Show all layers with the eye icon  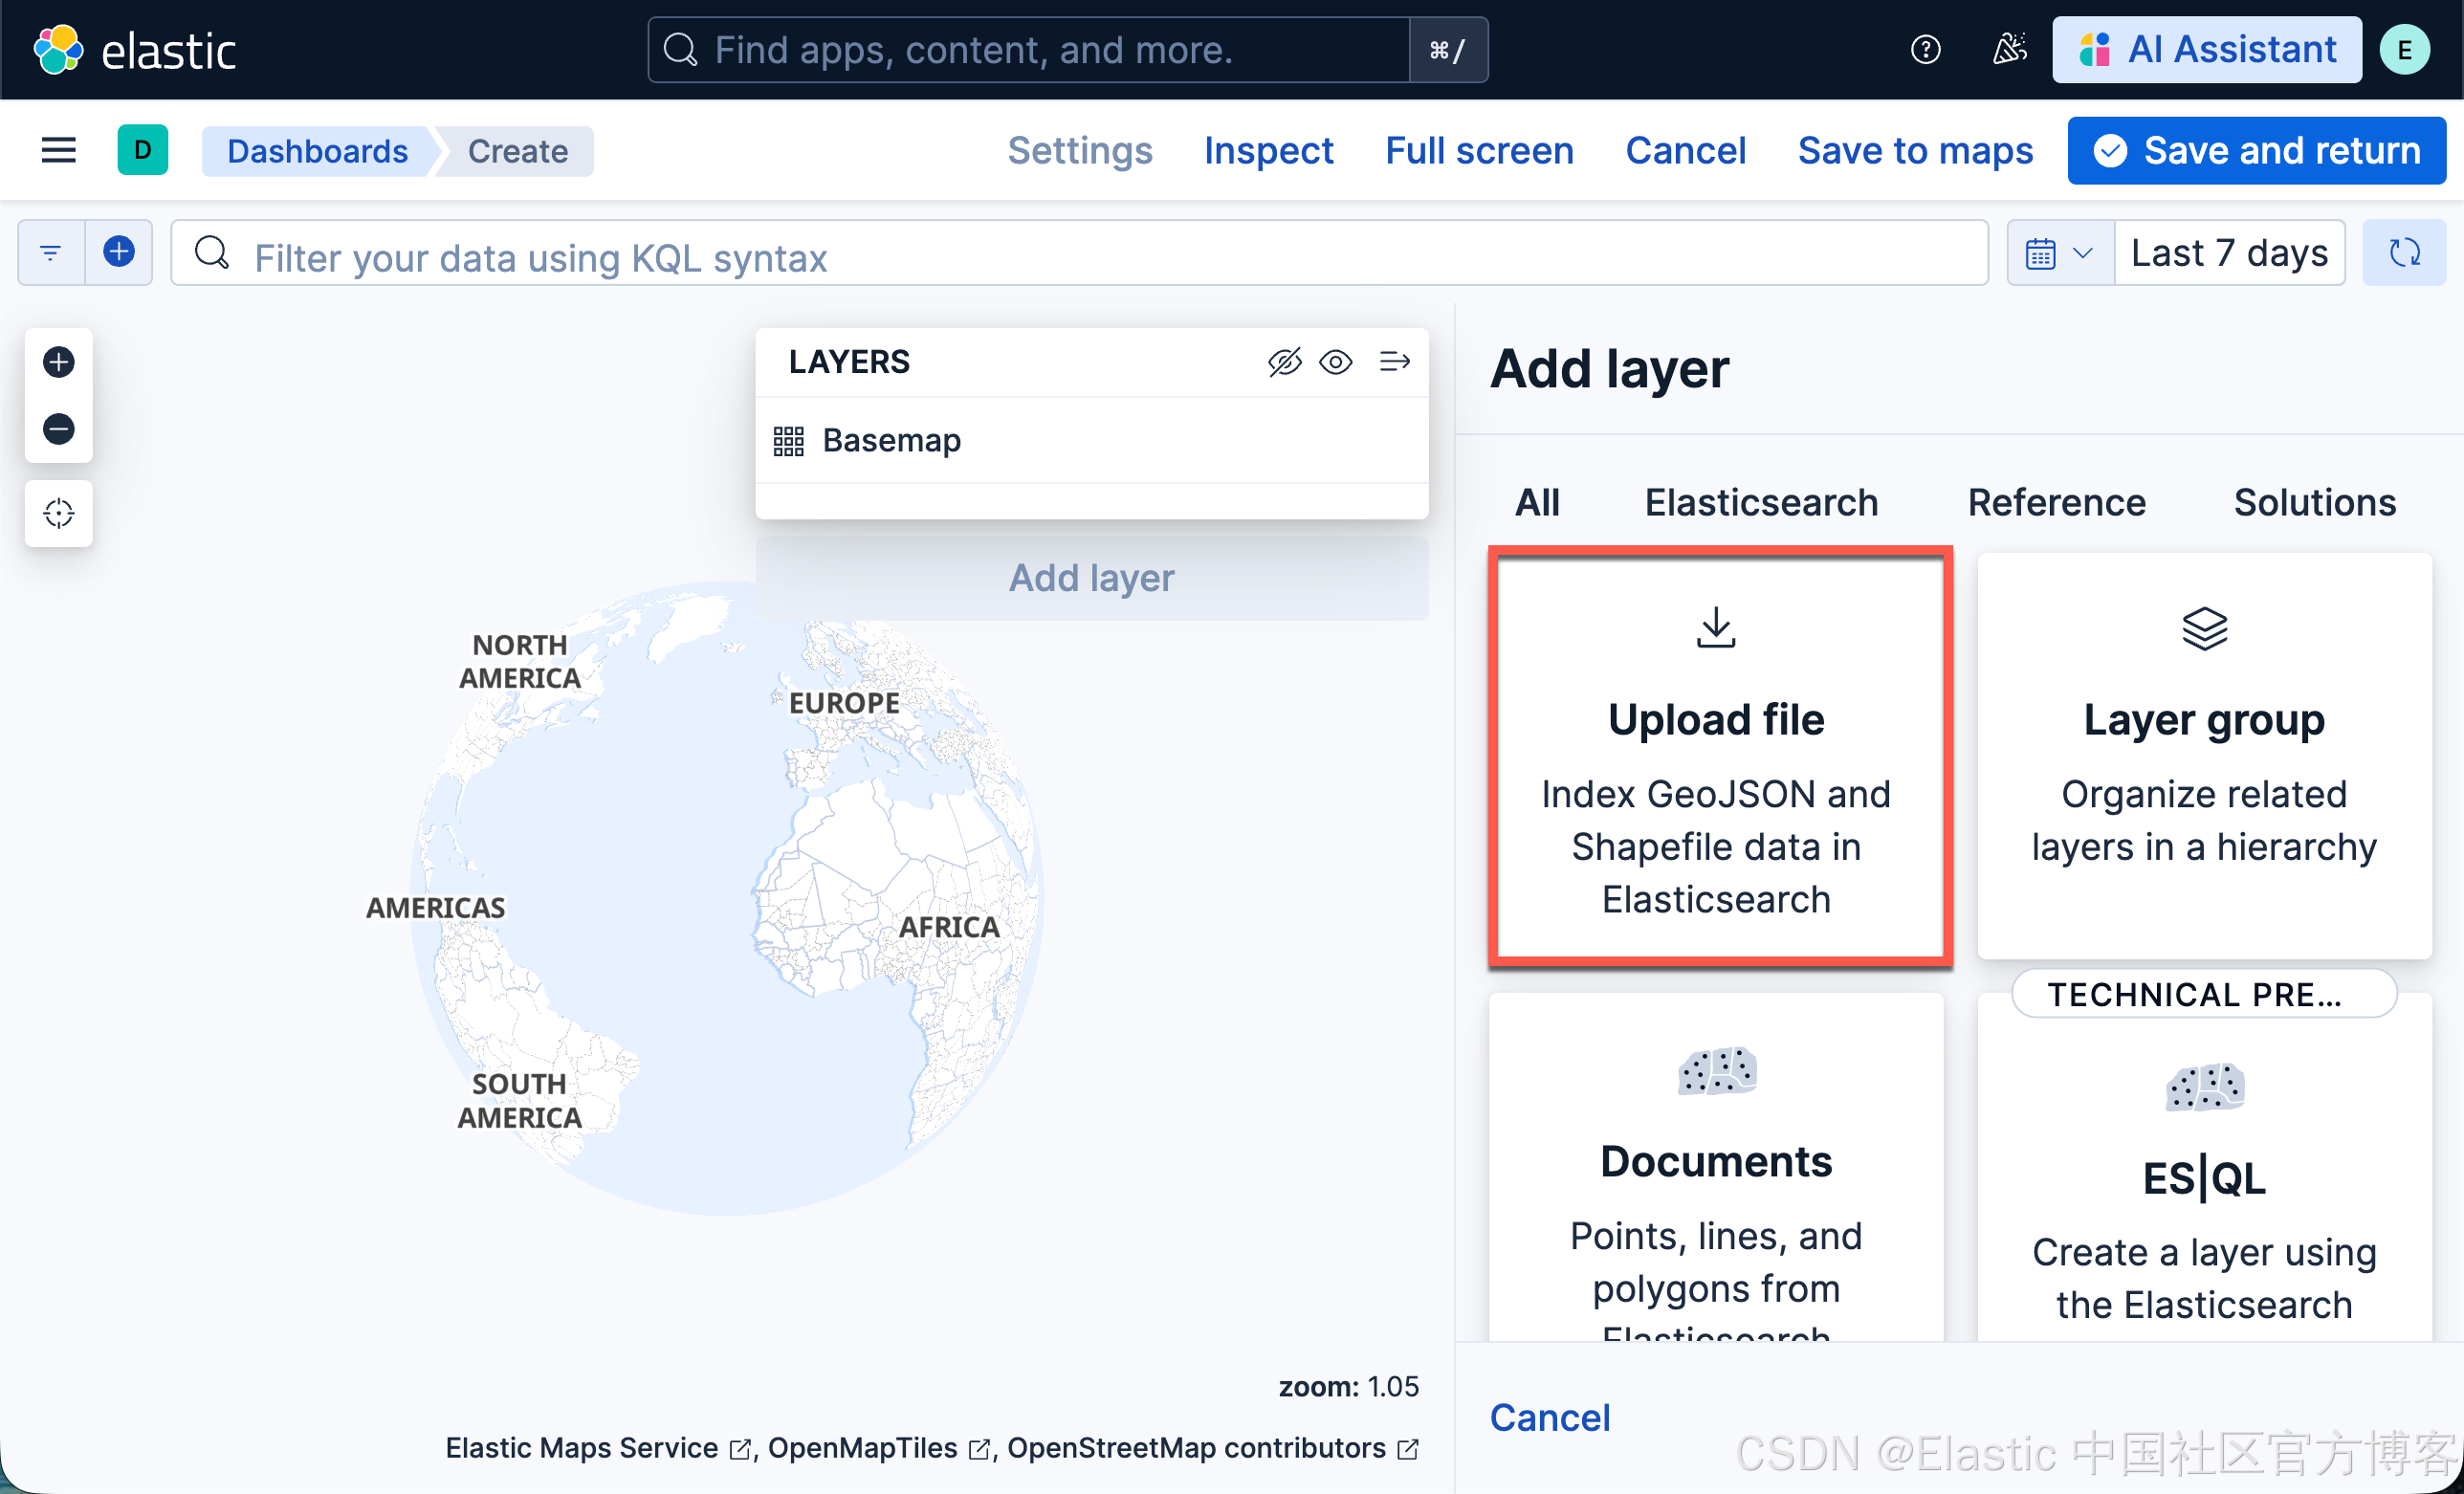click(x=1336, y=362)
